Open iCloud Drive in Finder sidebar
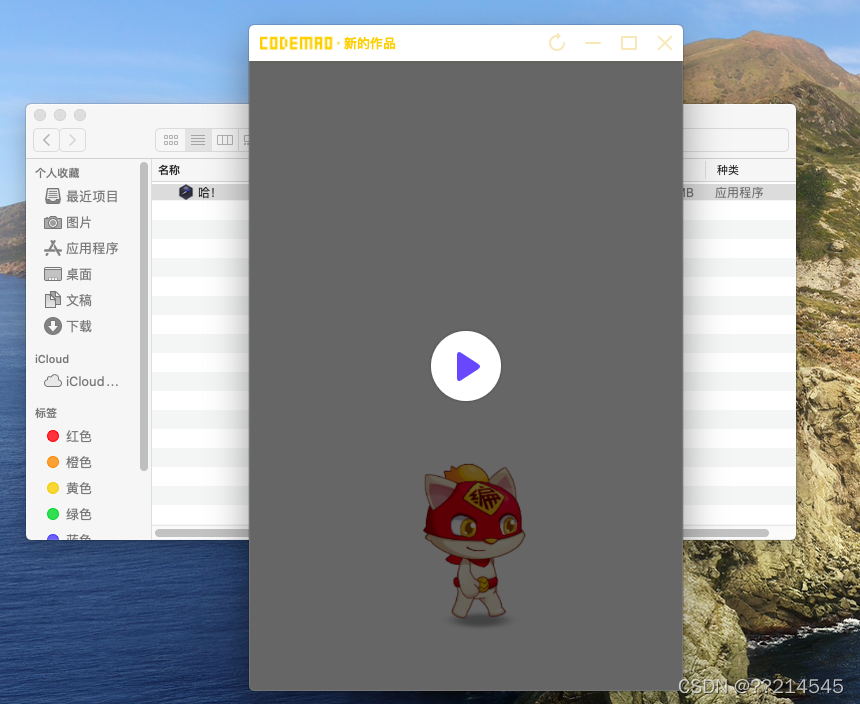The width and height of the screenshot is (860, 704). click(x=81, y=381)
